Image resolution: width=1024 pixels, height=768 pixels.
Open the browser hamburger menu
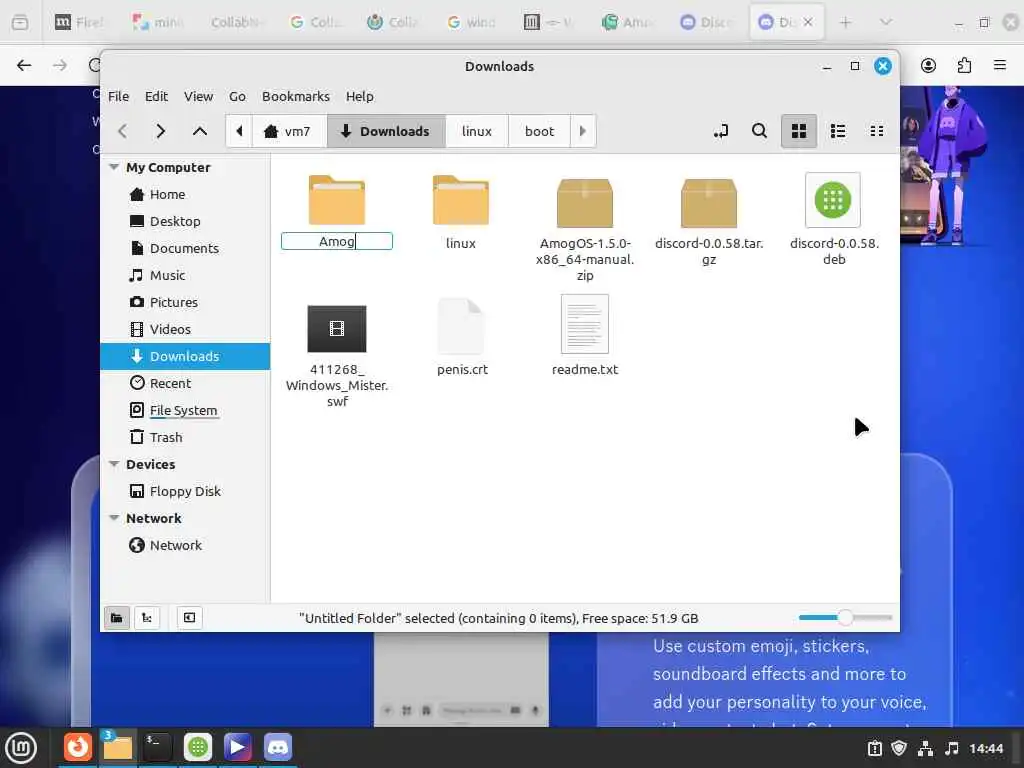pos(1000,65)
